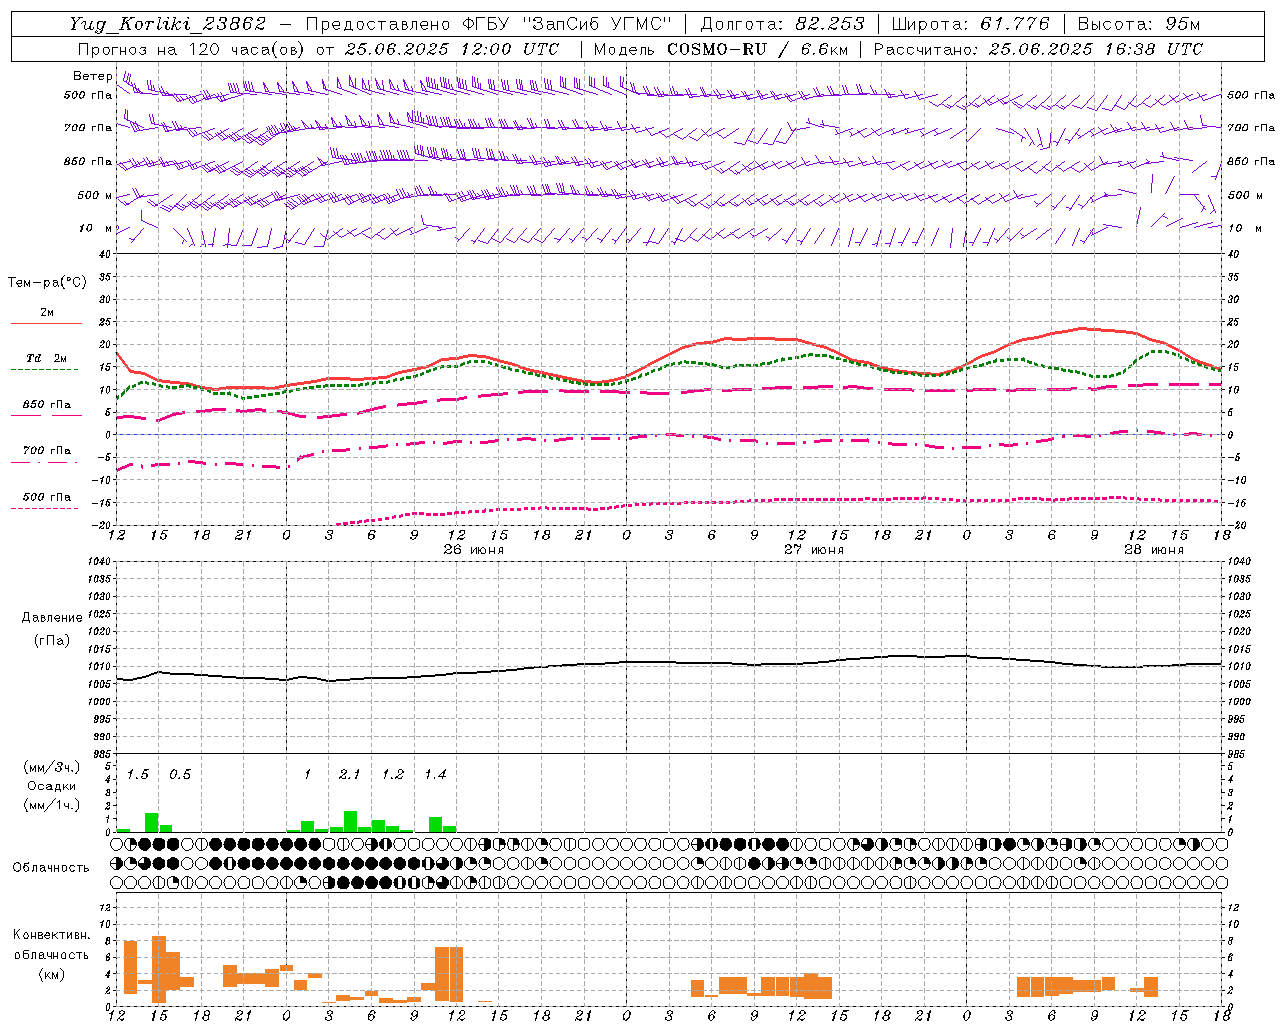Click the 'Конвективн.' convective cloud label
The width and height of the screenshot is (1280, 1024).
click(x=51, y=935)
